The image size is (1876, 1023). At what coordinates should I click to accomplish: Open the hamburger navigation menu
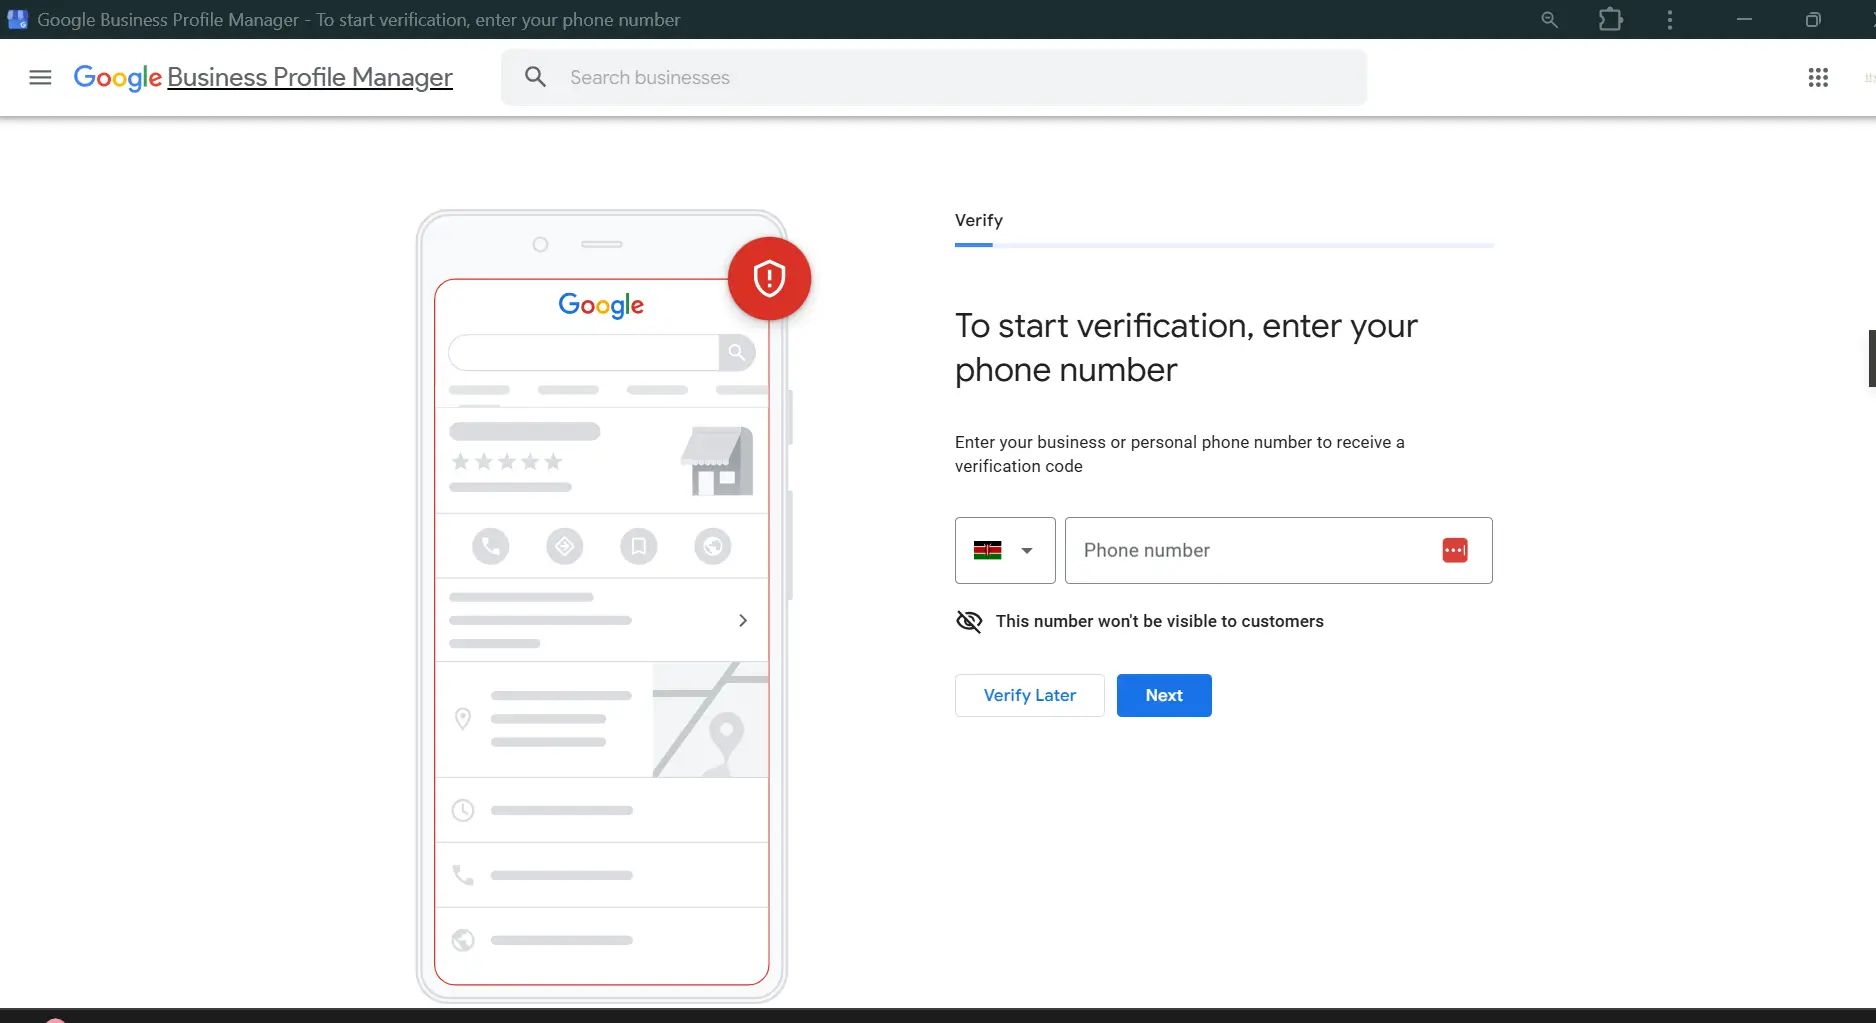coord(39,77)
